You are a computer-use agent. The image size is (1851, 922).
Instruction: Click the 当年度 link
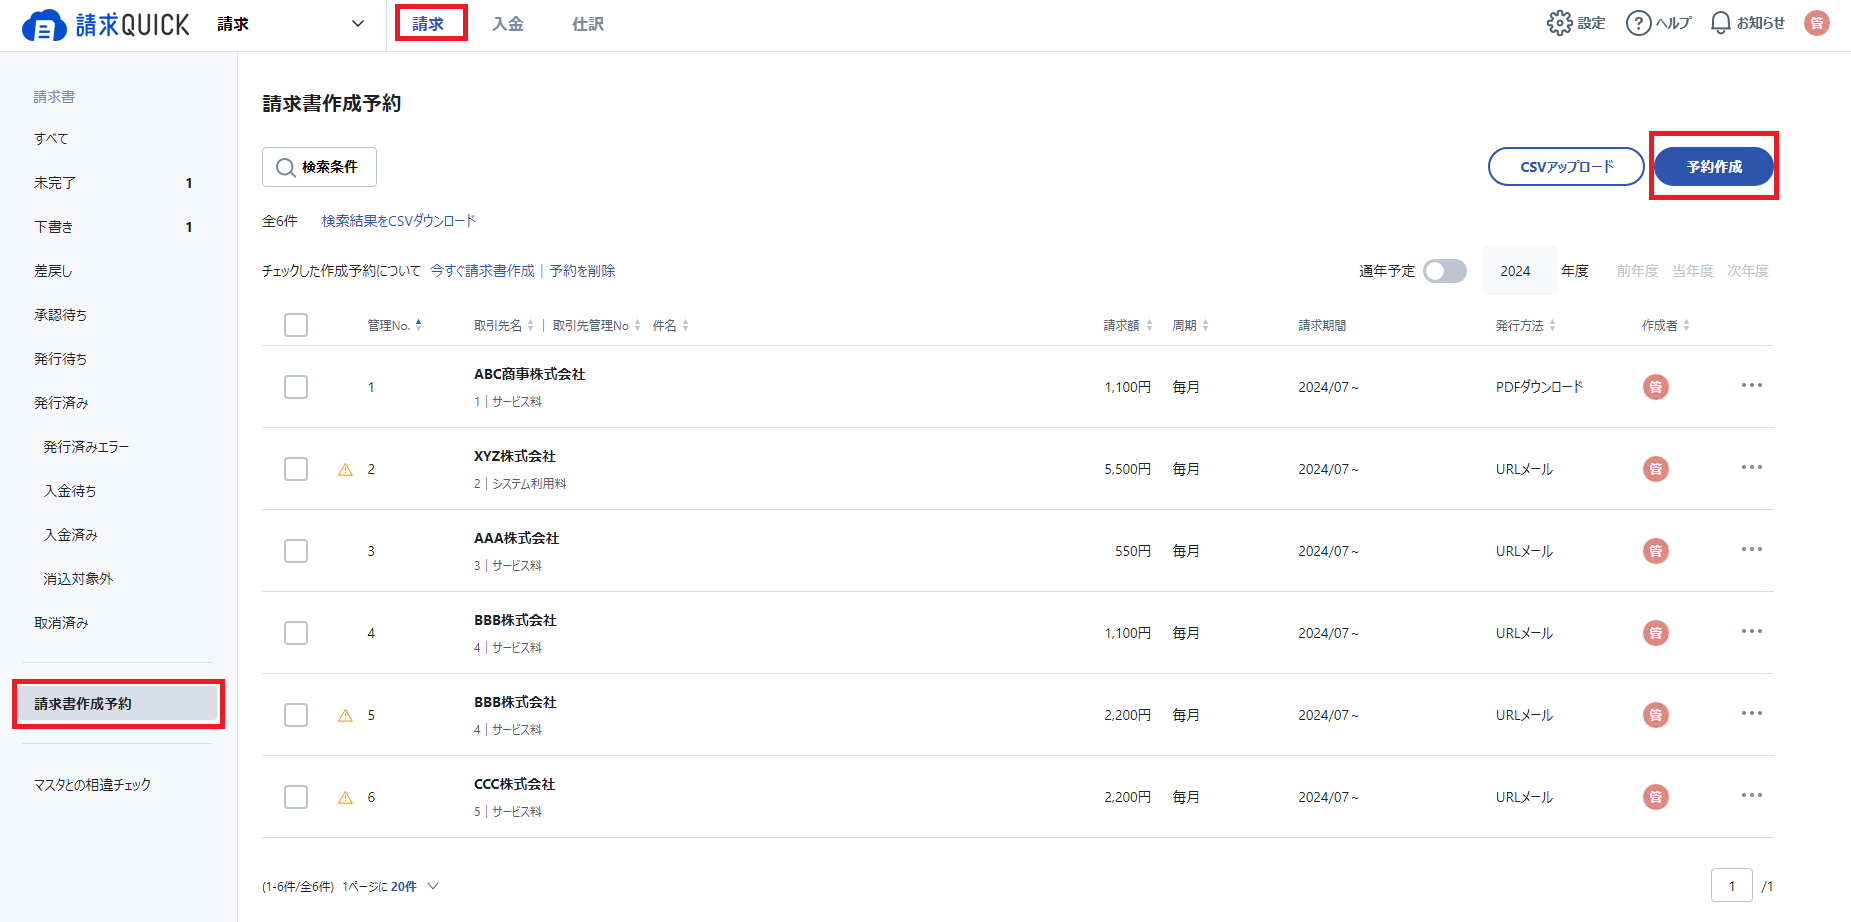point(1692,271)
